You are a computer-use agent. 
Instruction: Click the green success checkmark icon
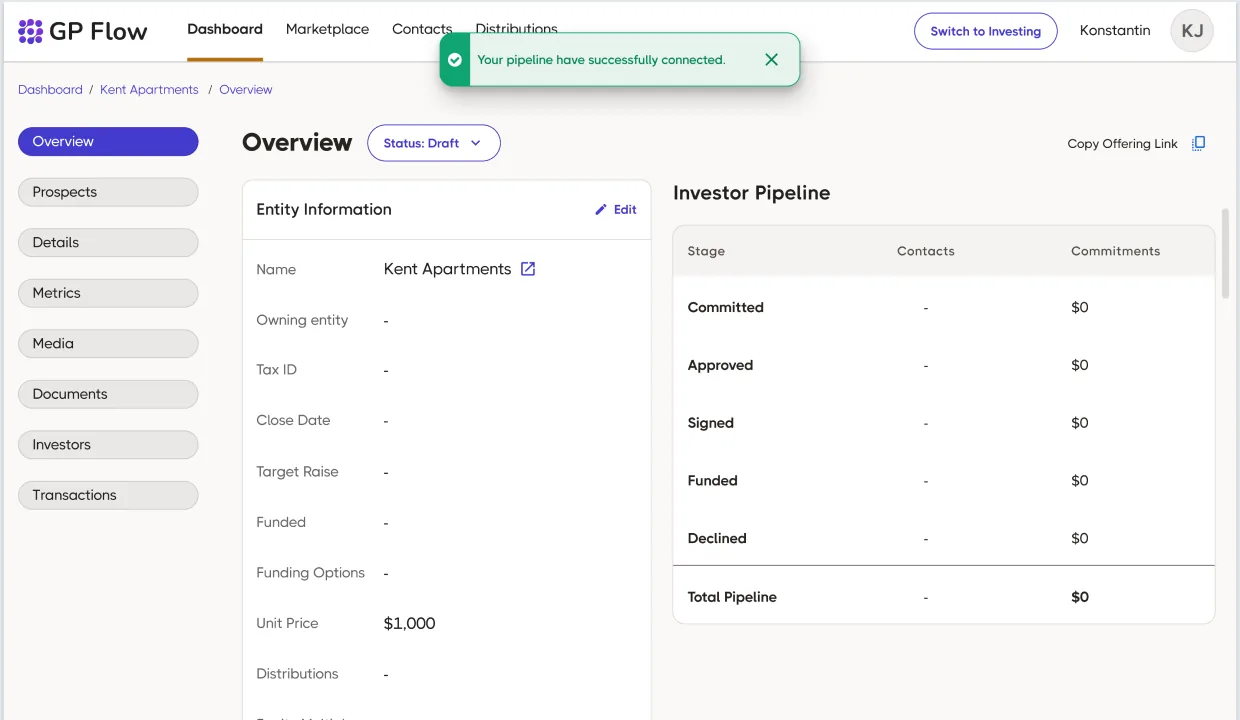tap(455, 60)
